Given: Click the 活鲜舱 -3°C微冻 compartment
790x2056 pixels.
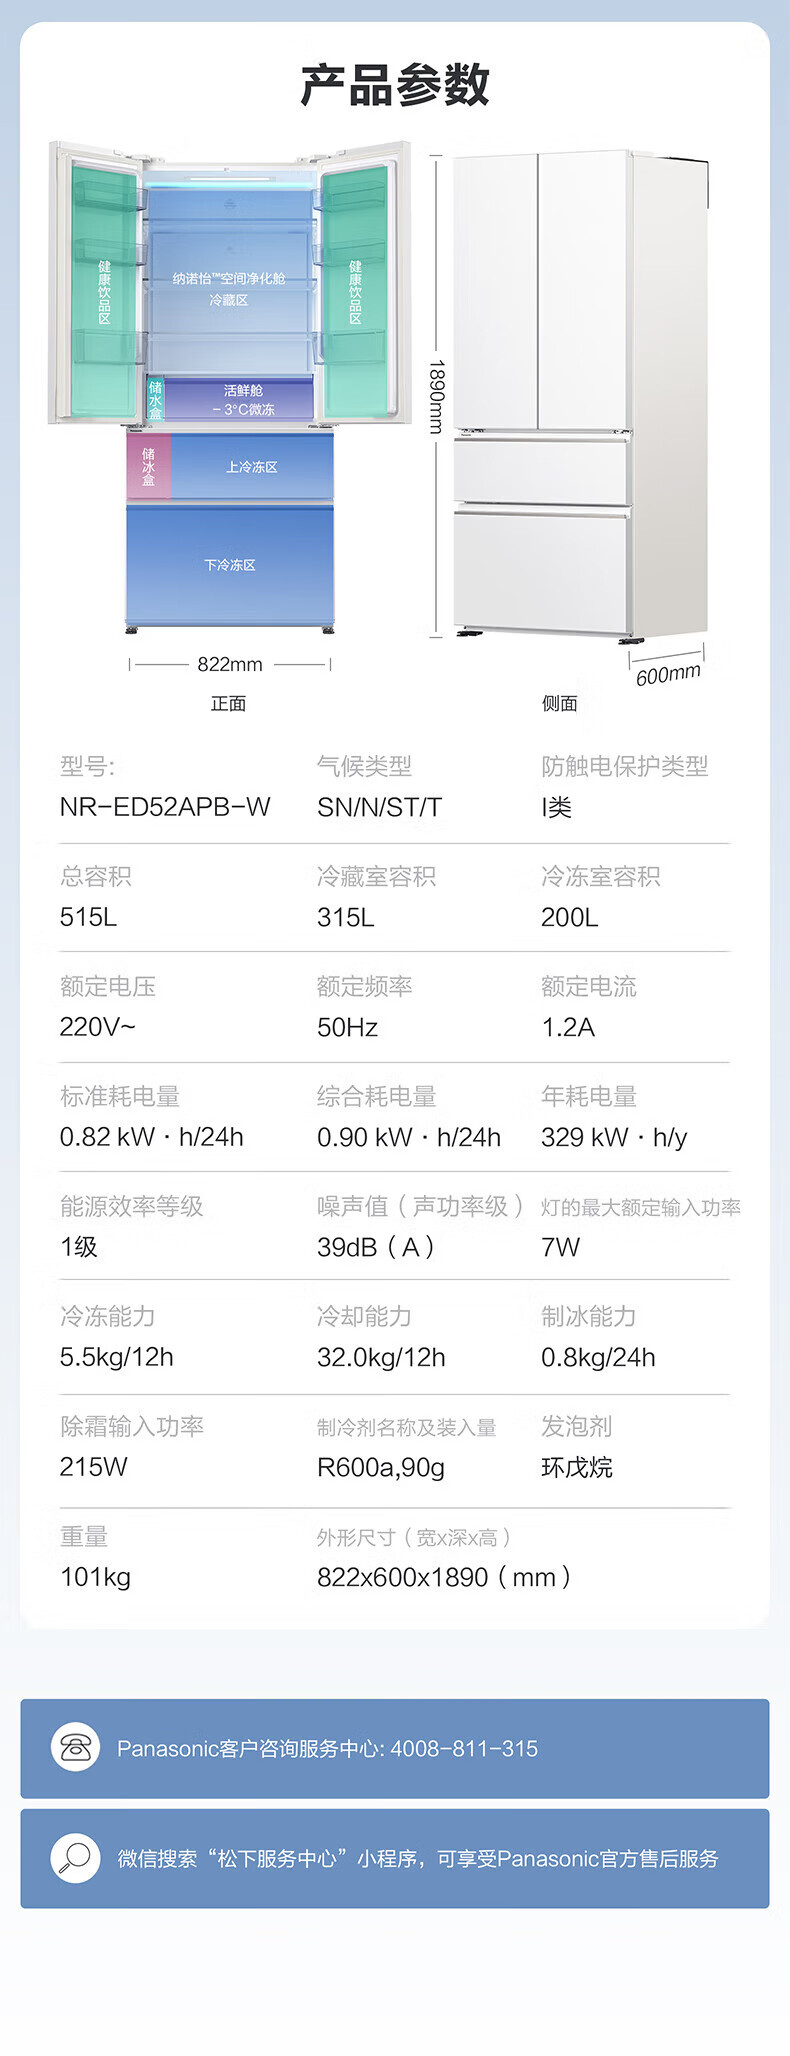Looking at the screenshot, I should point(243,400).
